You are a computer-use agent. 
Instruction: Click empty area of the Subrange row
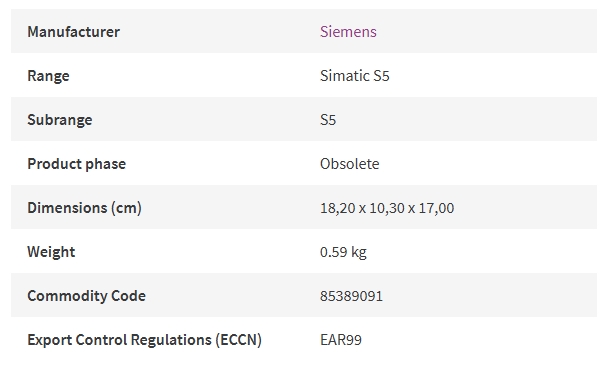468,119
